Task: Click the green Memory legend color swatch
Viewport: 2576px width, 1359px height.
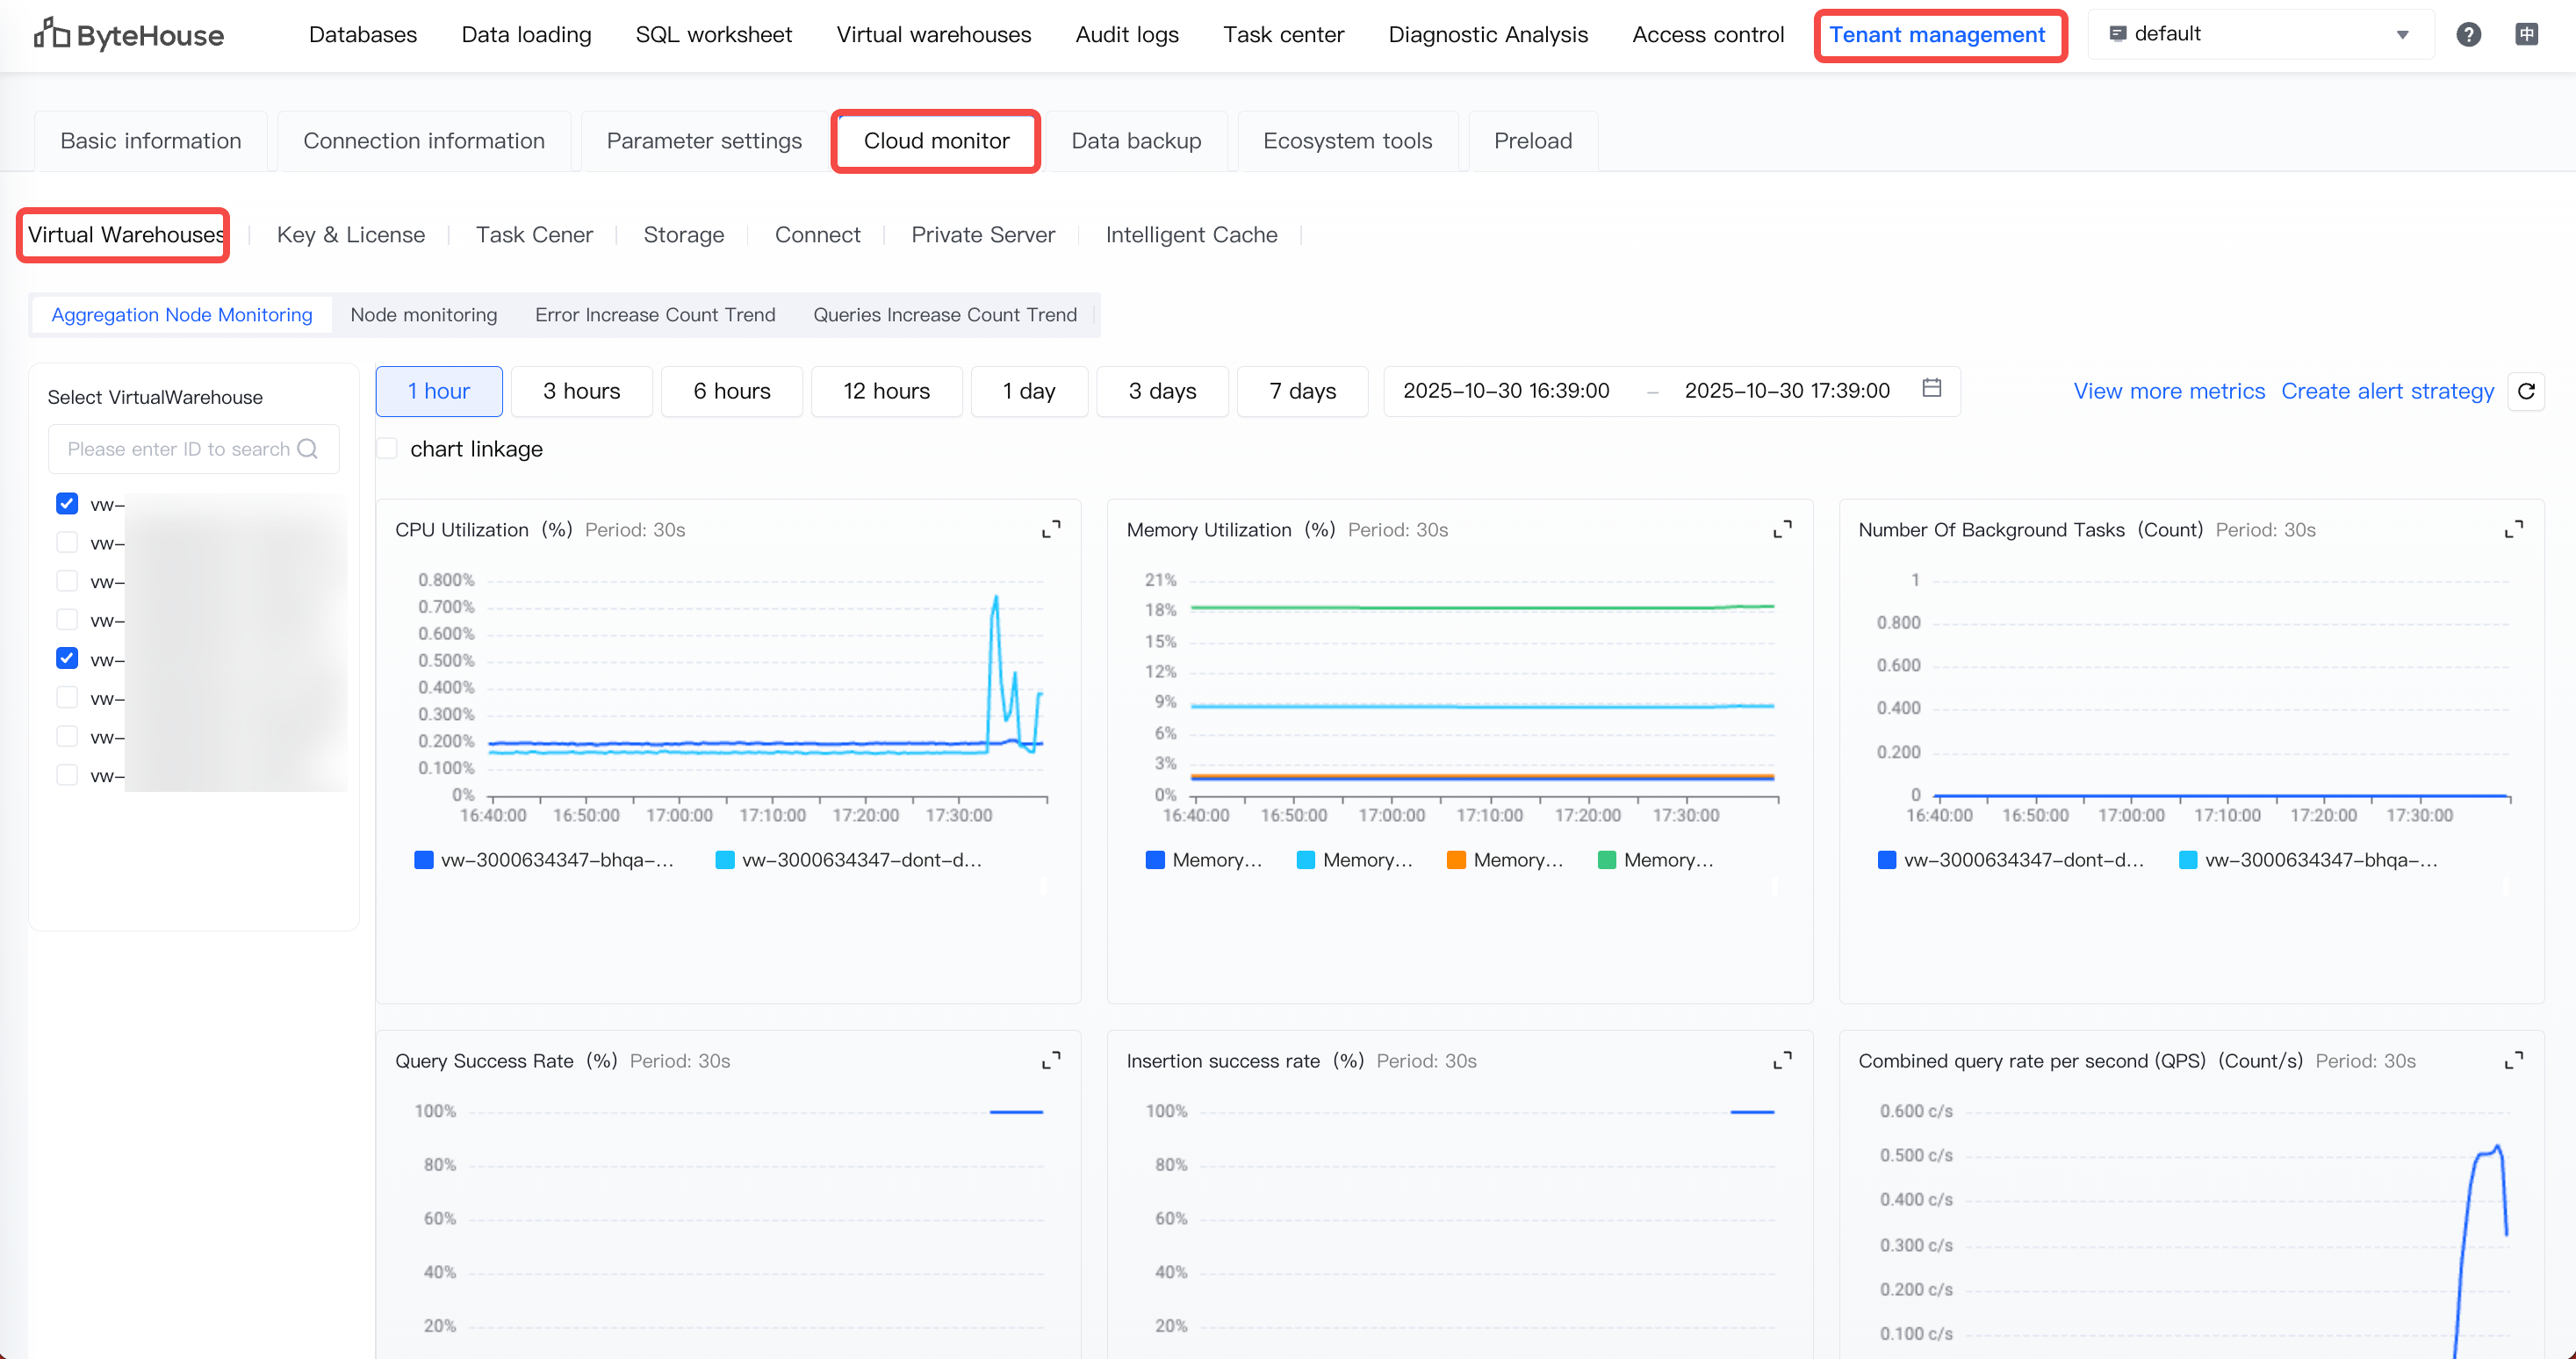Action: pyautogui.click(x=1606, y=860)
